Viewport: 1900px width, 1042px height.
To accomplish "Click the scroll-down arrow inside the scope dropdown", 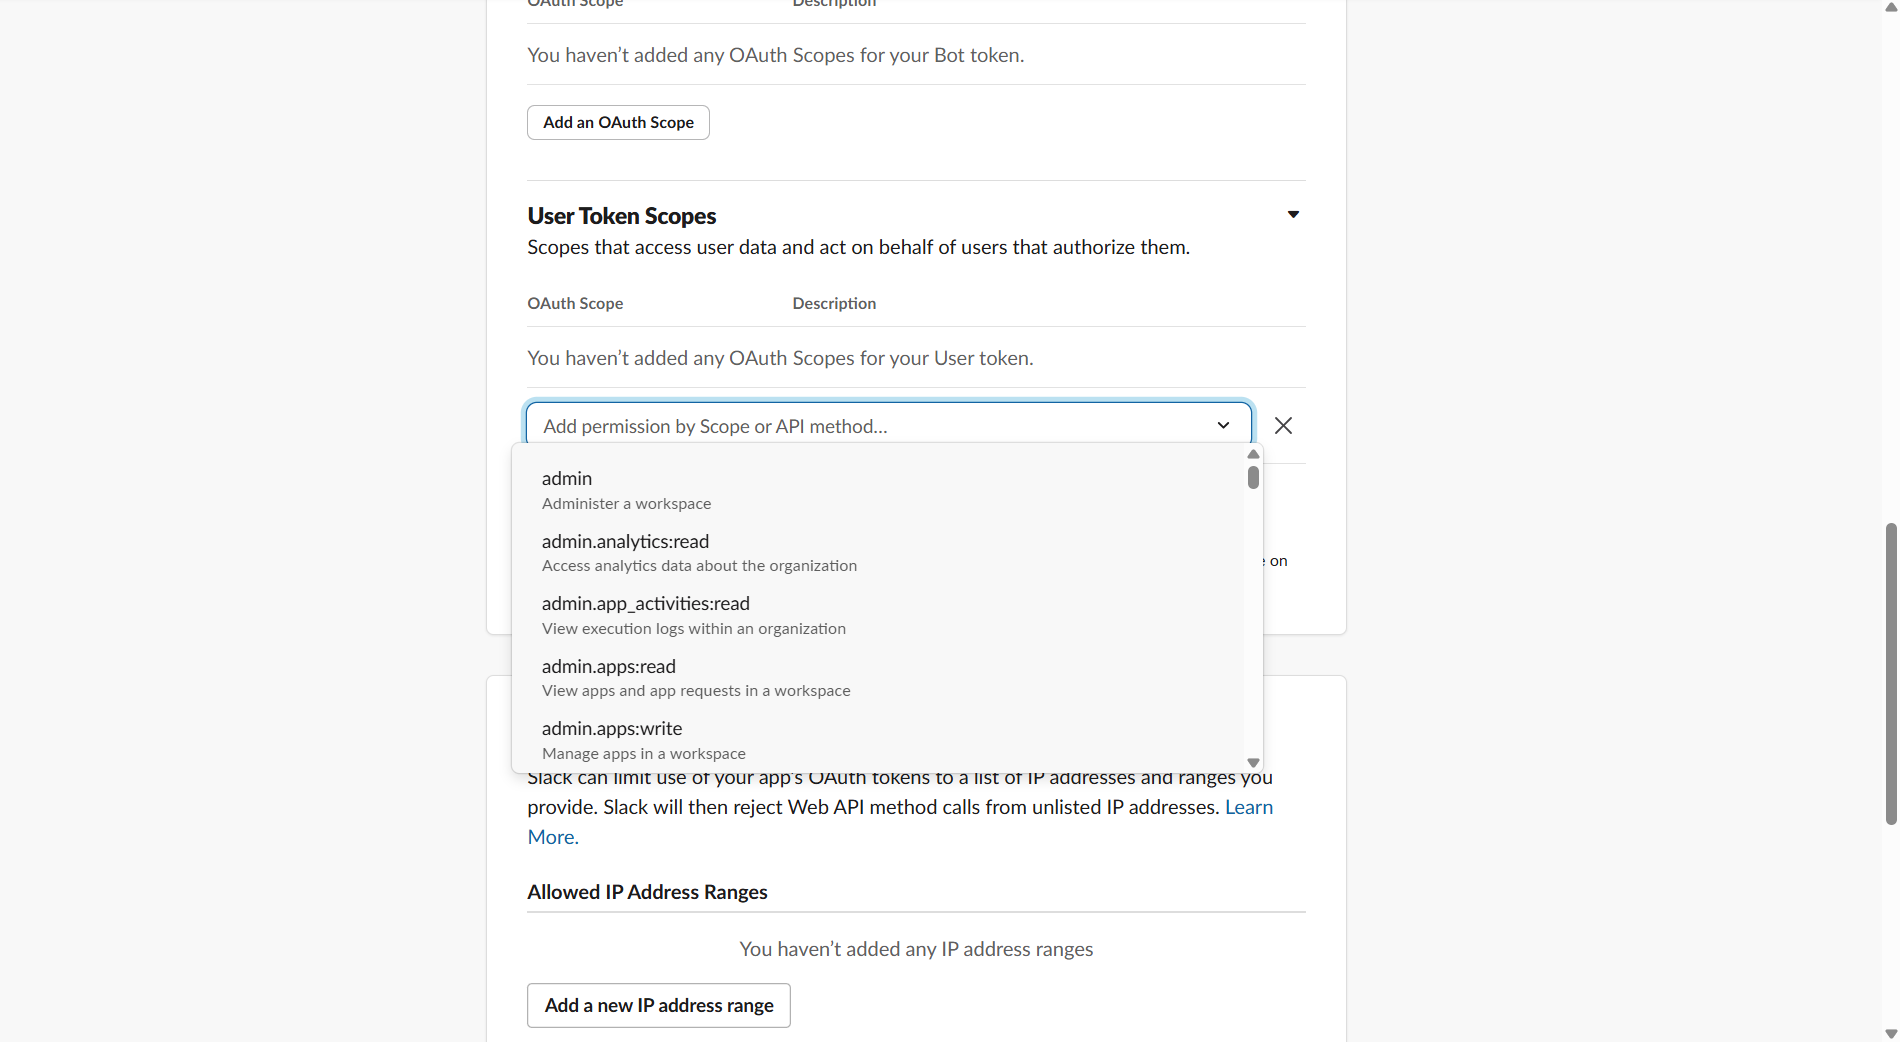I will pyautogui.click(x=1252, y=762).
